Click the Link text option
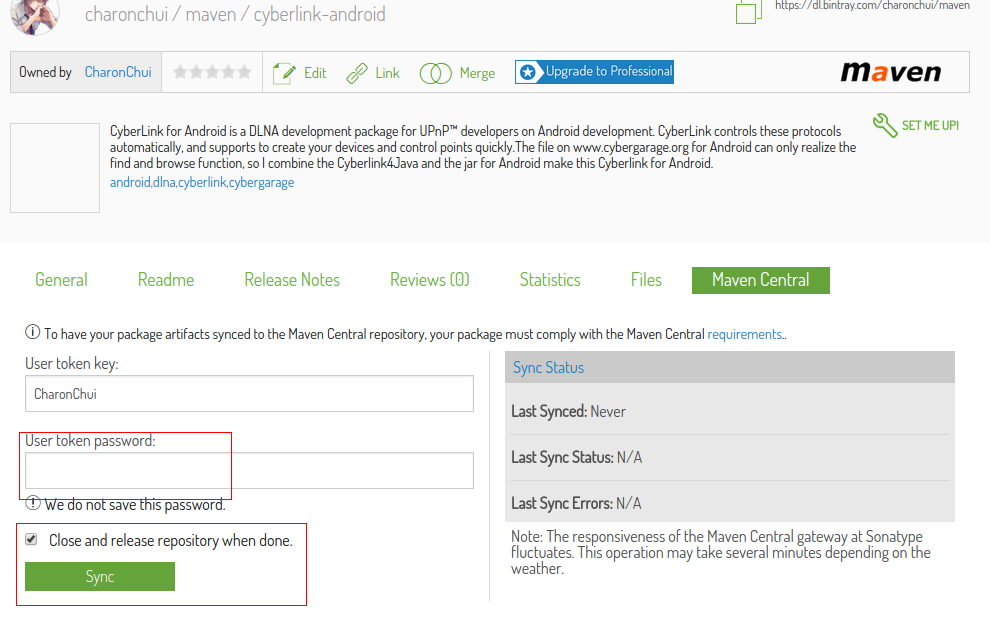This screenshot has width=990, height=635. (387, 73)
